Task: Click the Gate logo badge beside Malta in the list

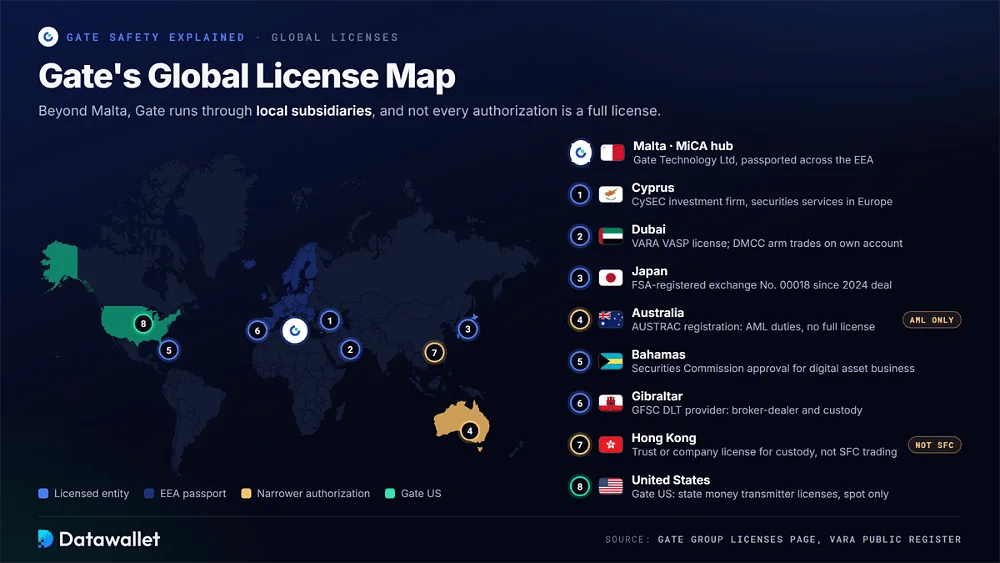Action: [x=580, y=152]
